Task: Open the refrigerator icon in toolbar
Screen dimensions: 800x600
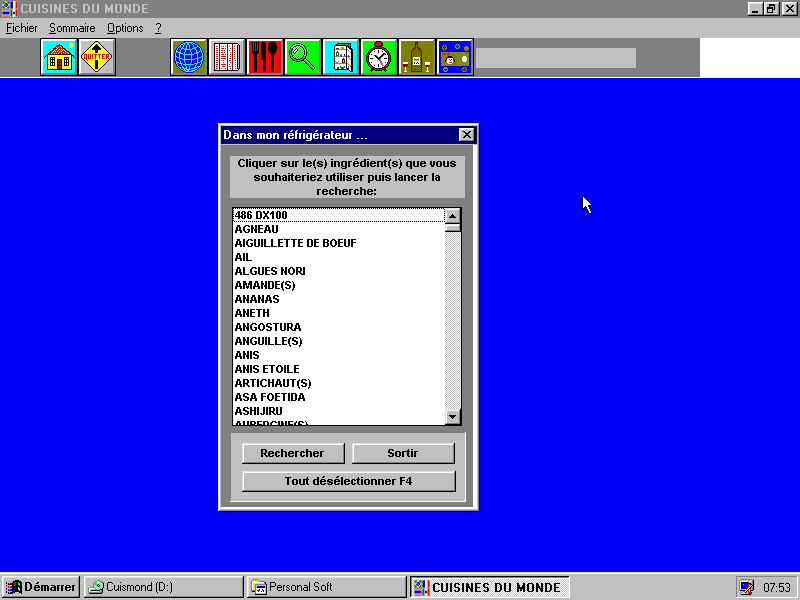Action: coord(341,57)
